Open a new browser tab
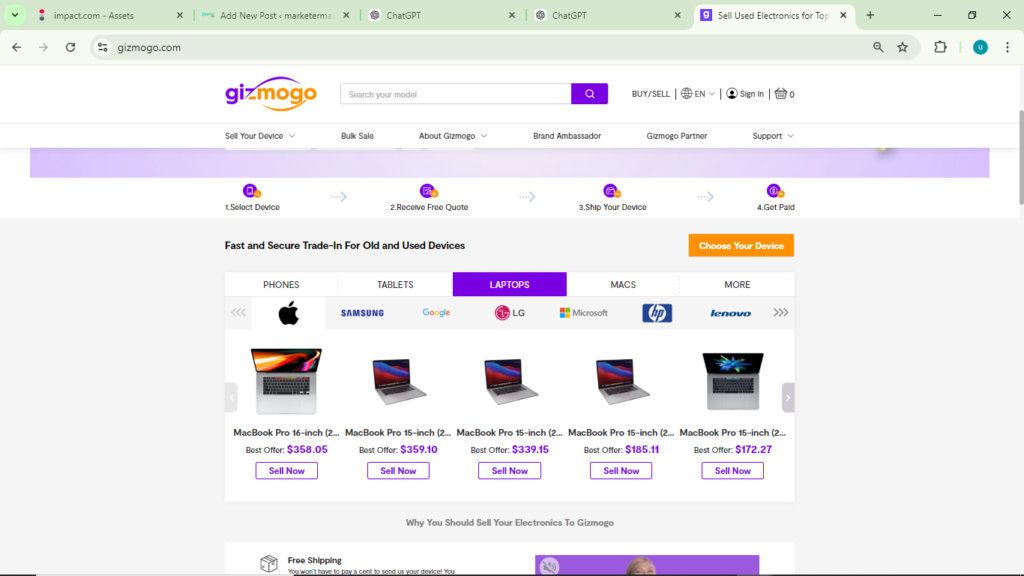 (870, 15)
